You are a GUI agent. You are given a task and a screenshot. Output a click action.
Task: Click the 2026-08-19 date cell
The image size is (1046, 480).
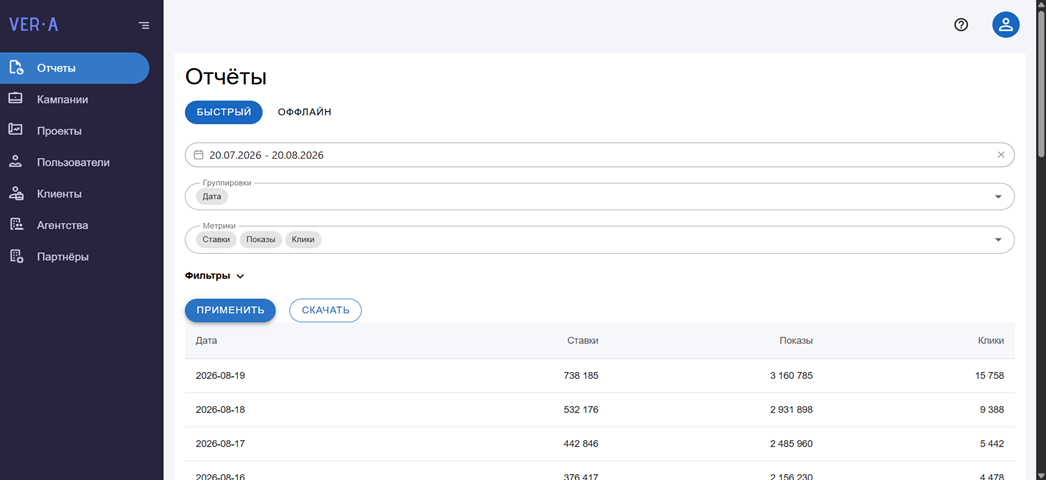tap(220, 375)
